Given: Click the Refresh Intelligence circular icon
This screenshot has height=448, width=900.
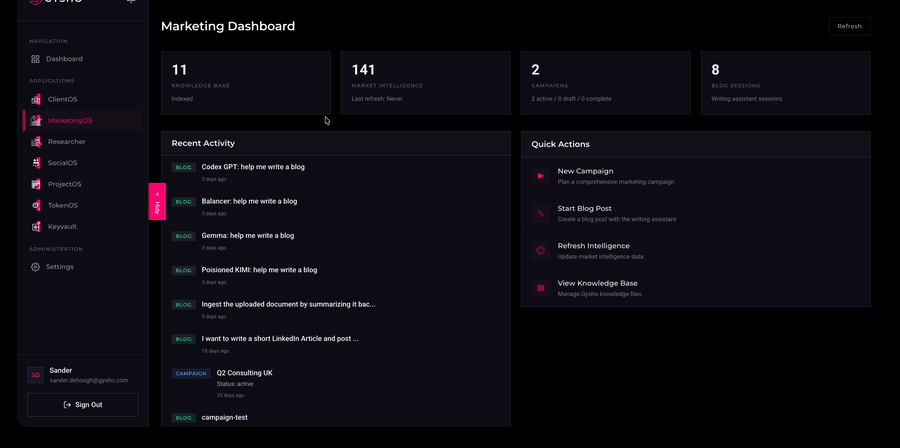Looking at the screenshot, I should pos(540,251).
